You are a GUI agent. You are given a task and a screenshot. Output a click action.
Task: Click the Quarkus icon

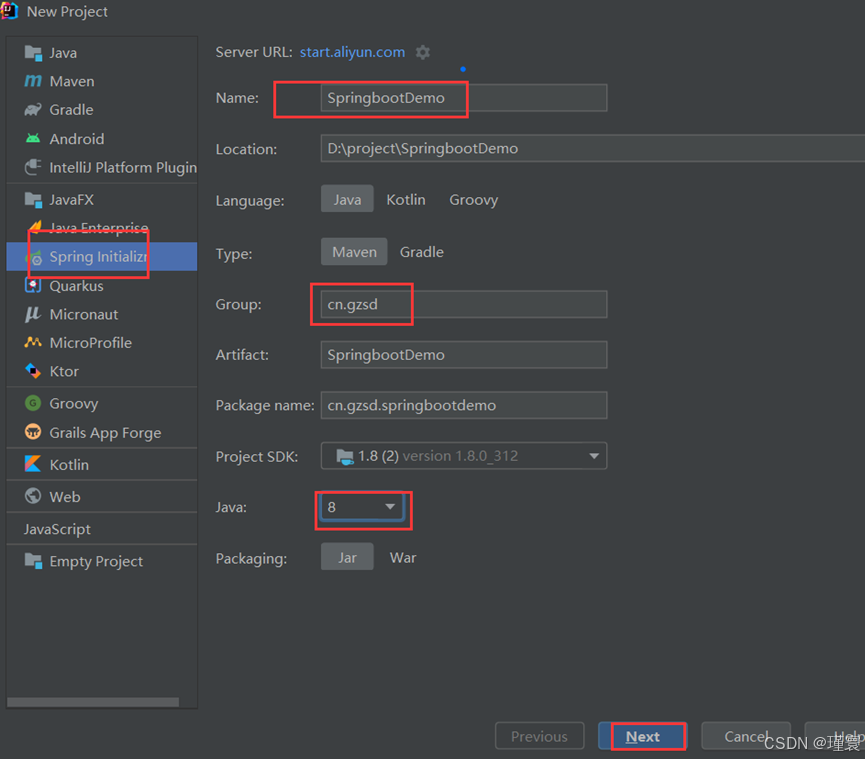coord(33,286)
